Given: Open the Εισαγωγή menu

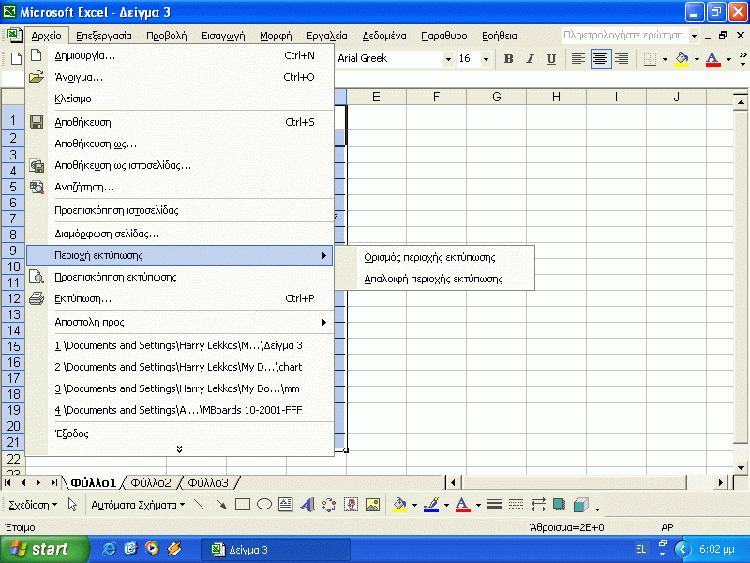Looking at the screenshot, I should 223,35.
